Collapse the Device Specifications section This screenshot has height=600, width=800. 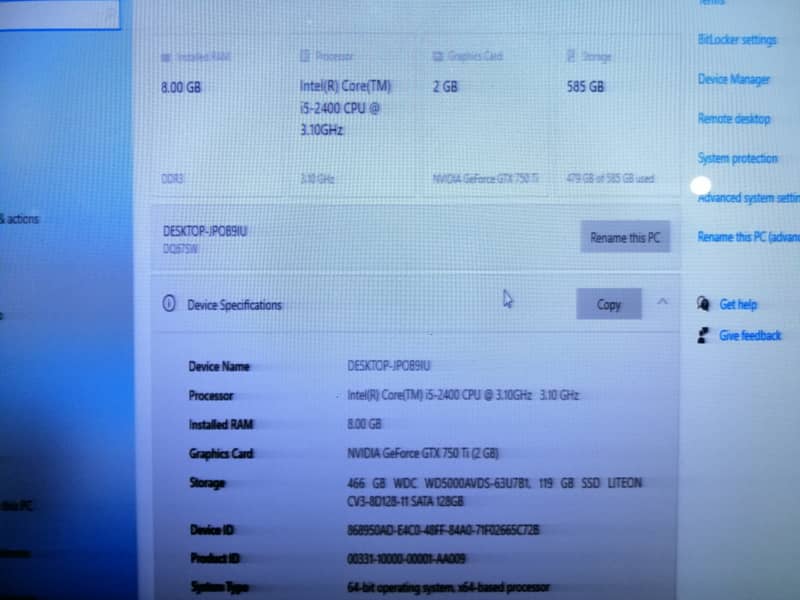[x=662, y=302]
